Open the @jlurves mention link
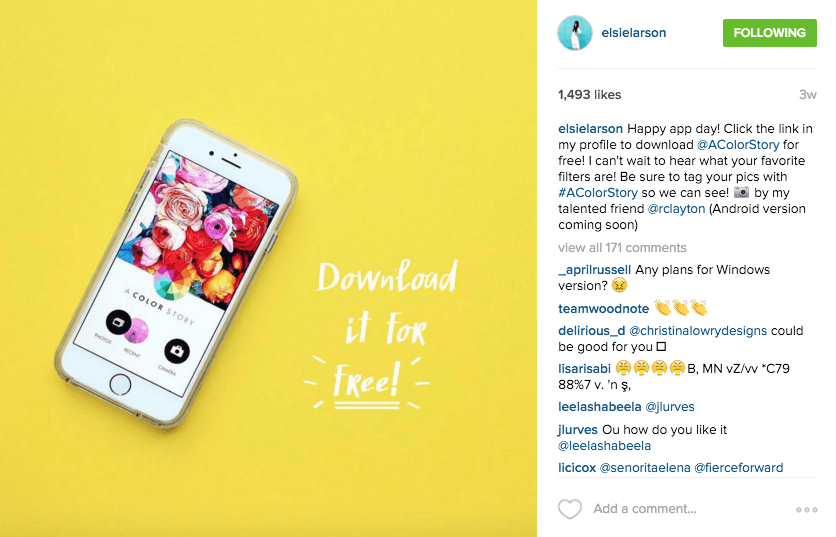The height and width of the screenshot is (537, 836). (x=670, y=407)
